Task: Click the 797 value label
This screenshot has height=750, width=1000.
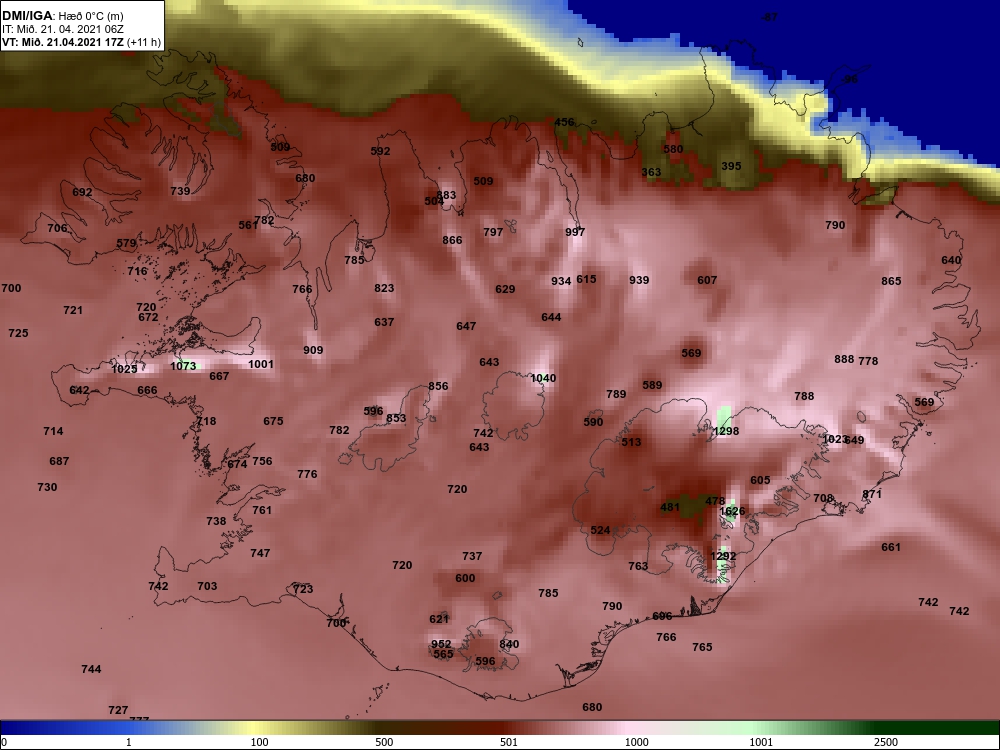Action: click(493, 232)
